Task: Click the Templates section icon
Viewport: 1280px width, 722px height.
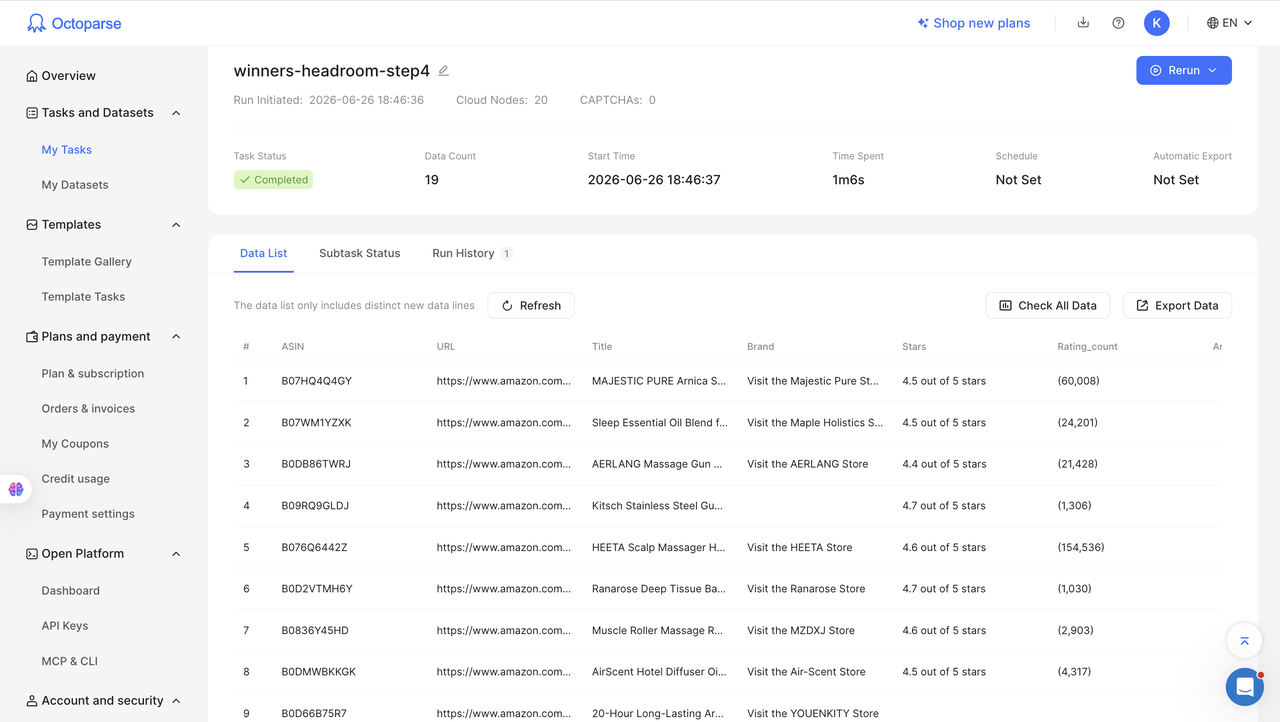Action: (32, 225)
